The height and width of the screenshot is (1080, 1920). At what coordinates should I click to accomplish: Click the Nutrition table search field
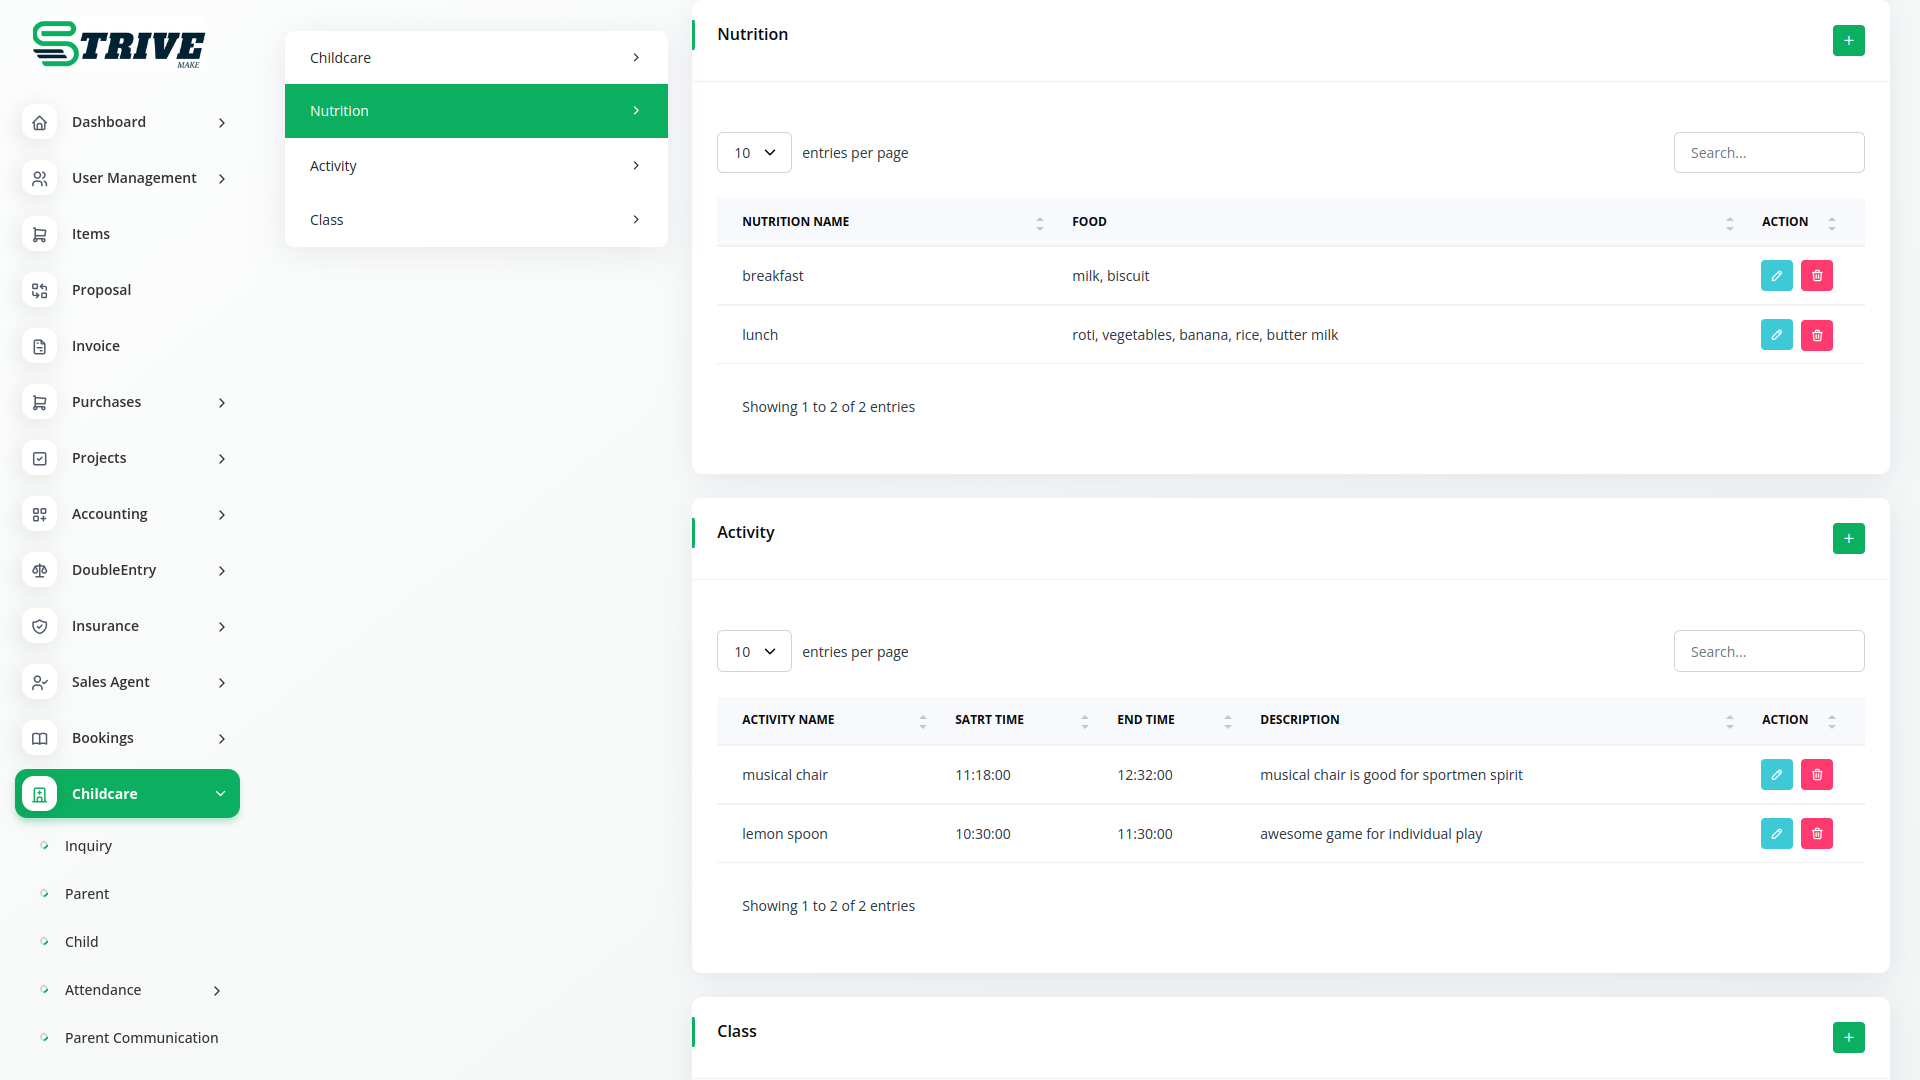[1768, 153]
